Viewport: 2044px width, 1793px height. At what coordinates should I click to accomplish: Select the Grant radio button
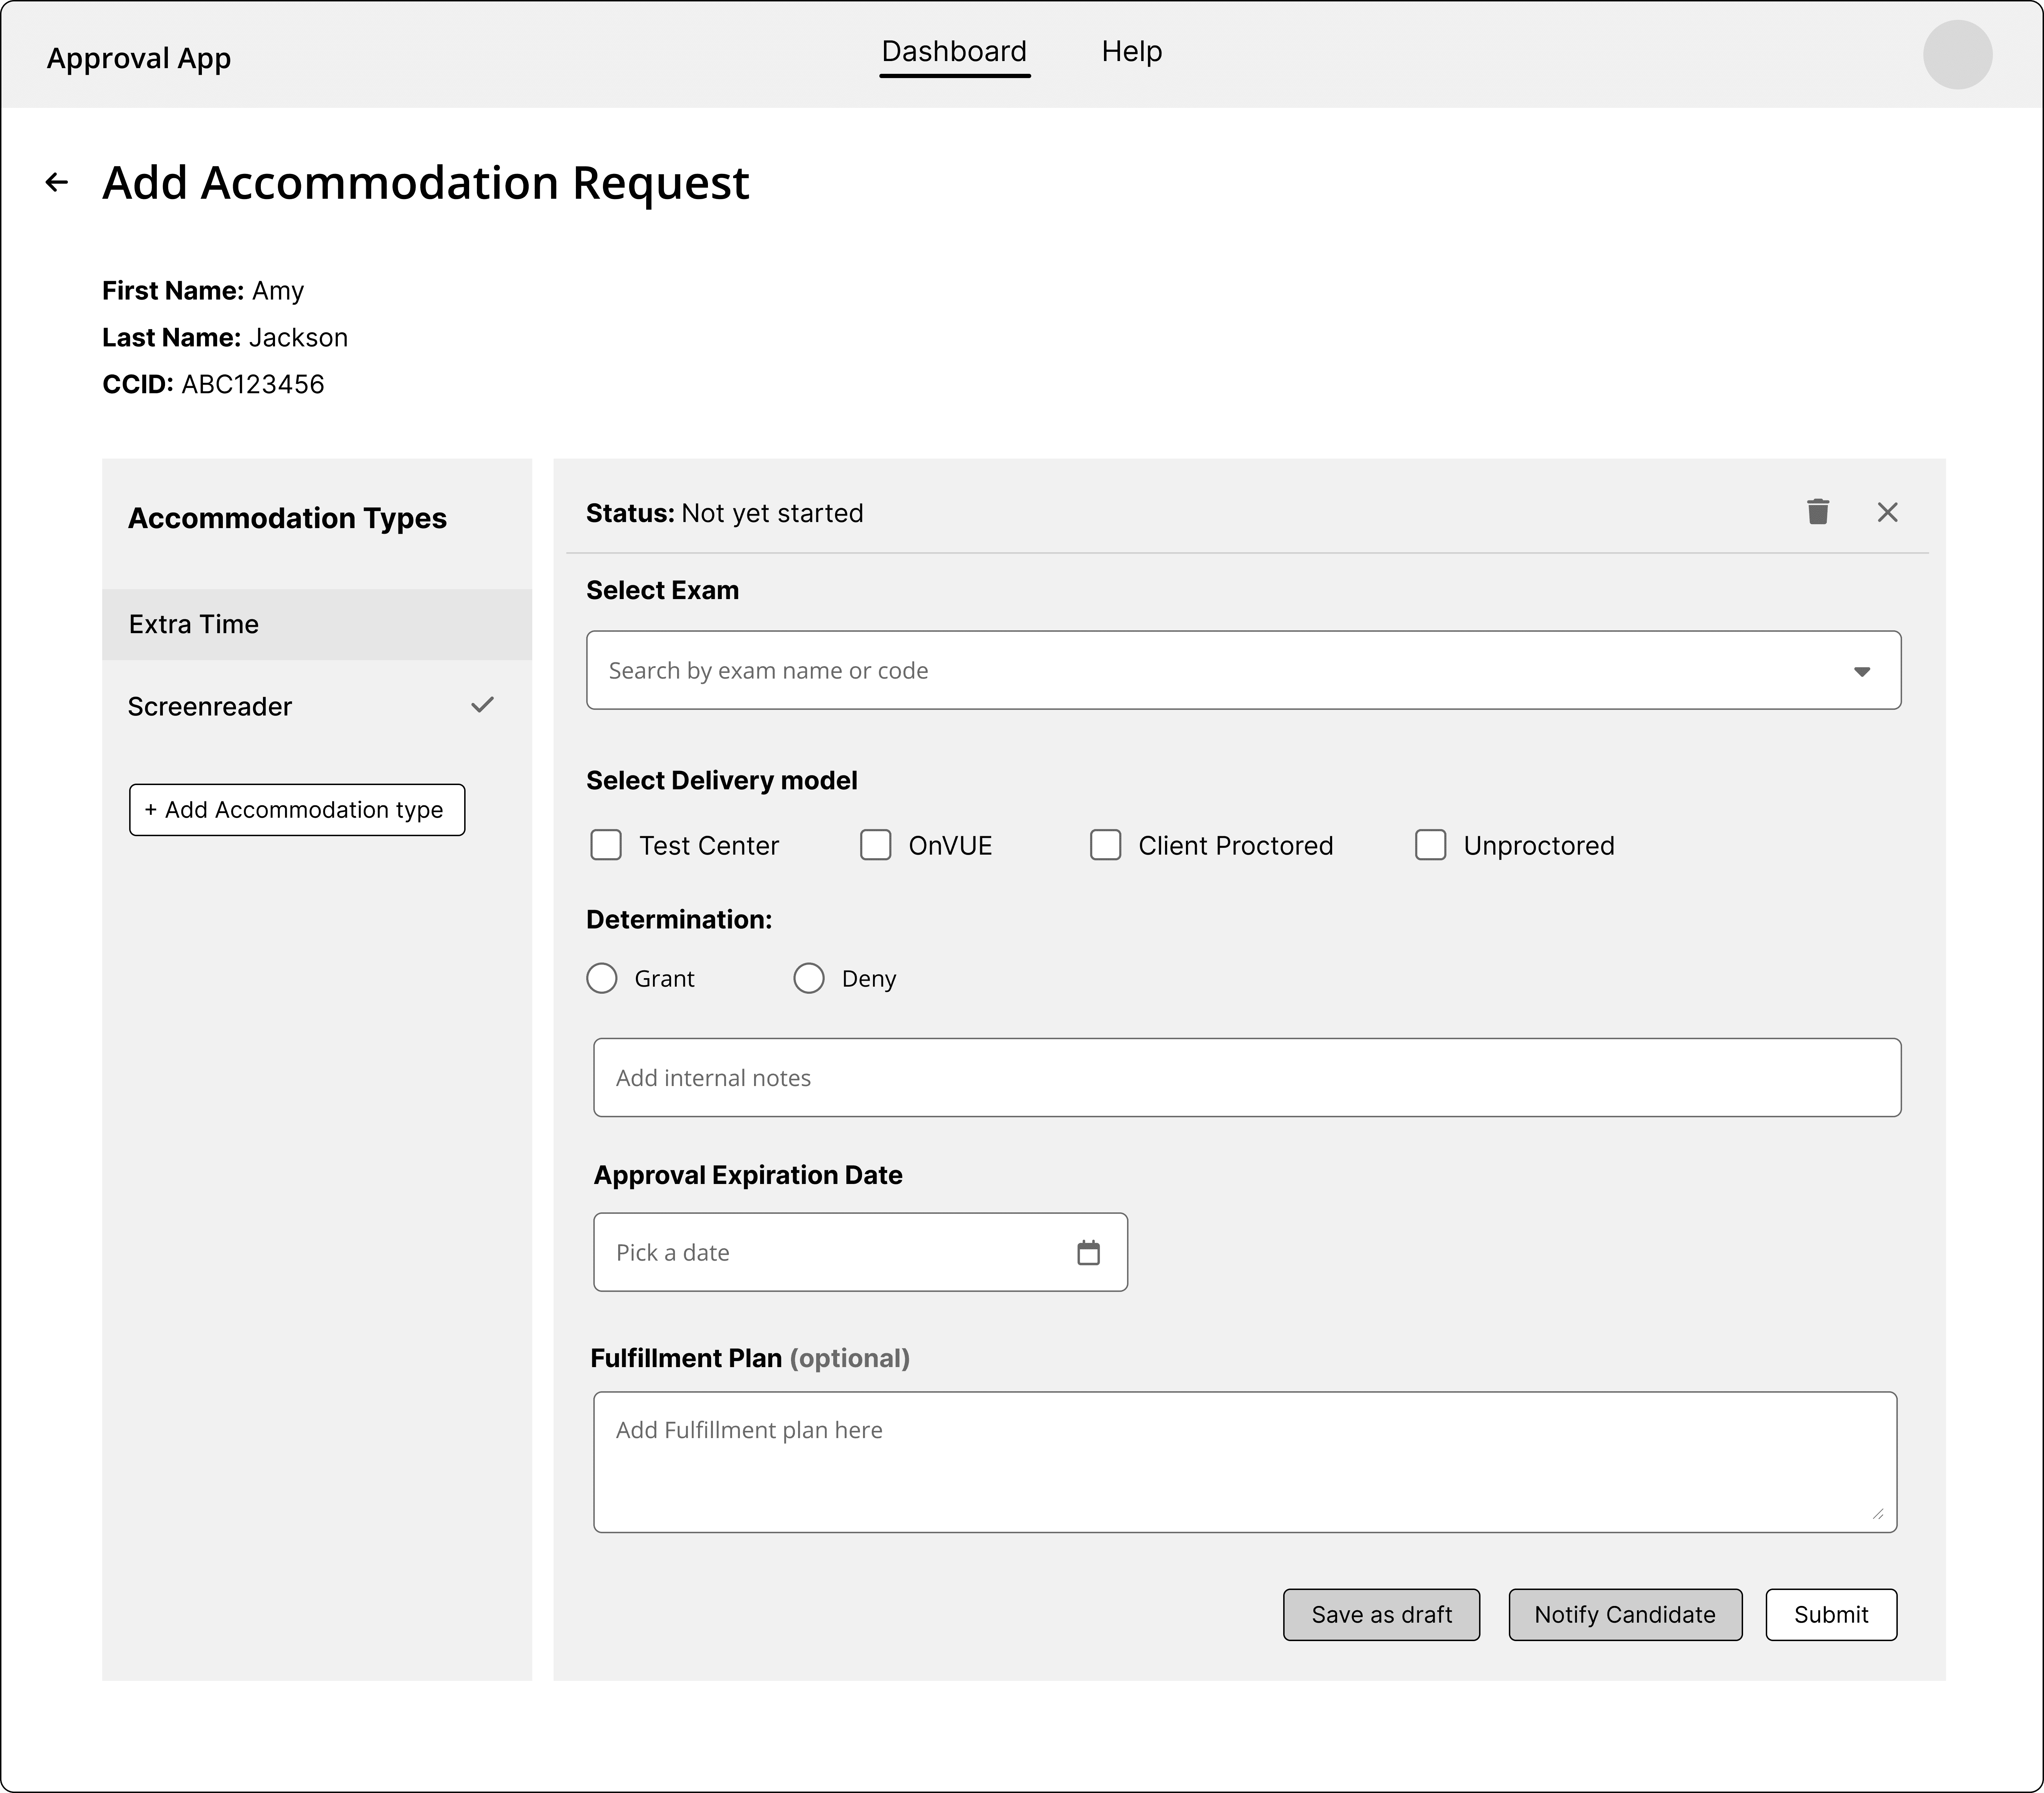click(602, 978)
